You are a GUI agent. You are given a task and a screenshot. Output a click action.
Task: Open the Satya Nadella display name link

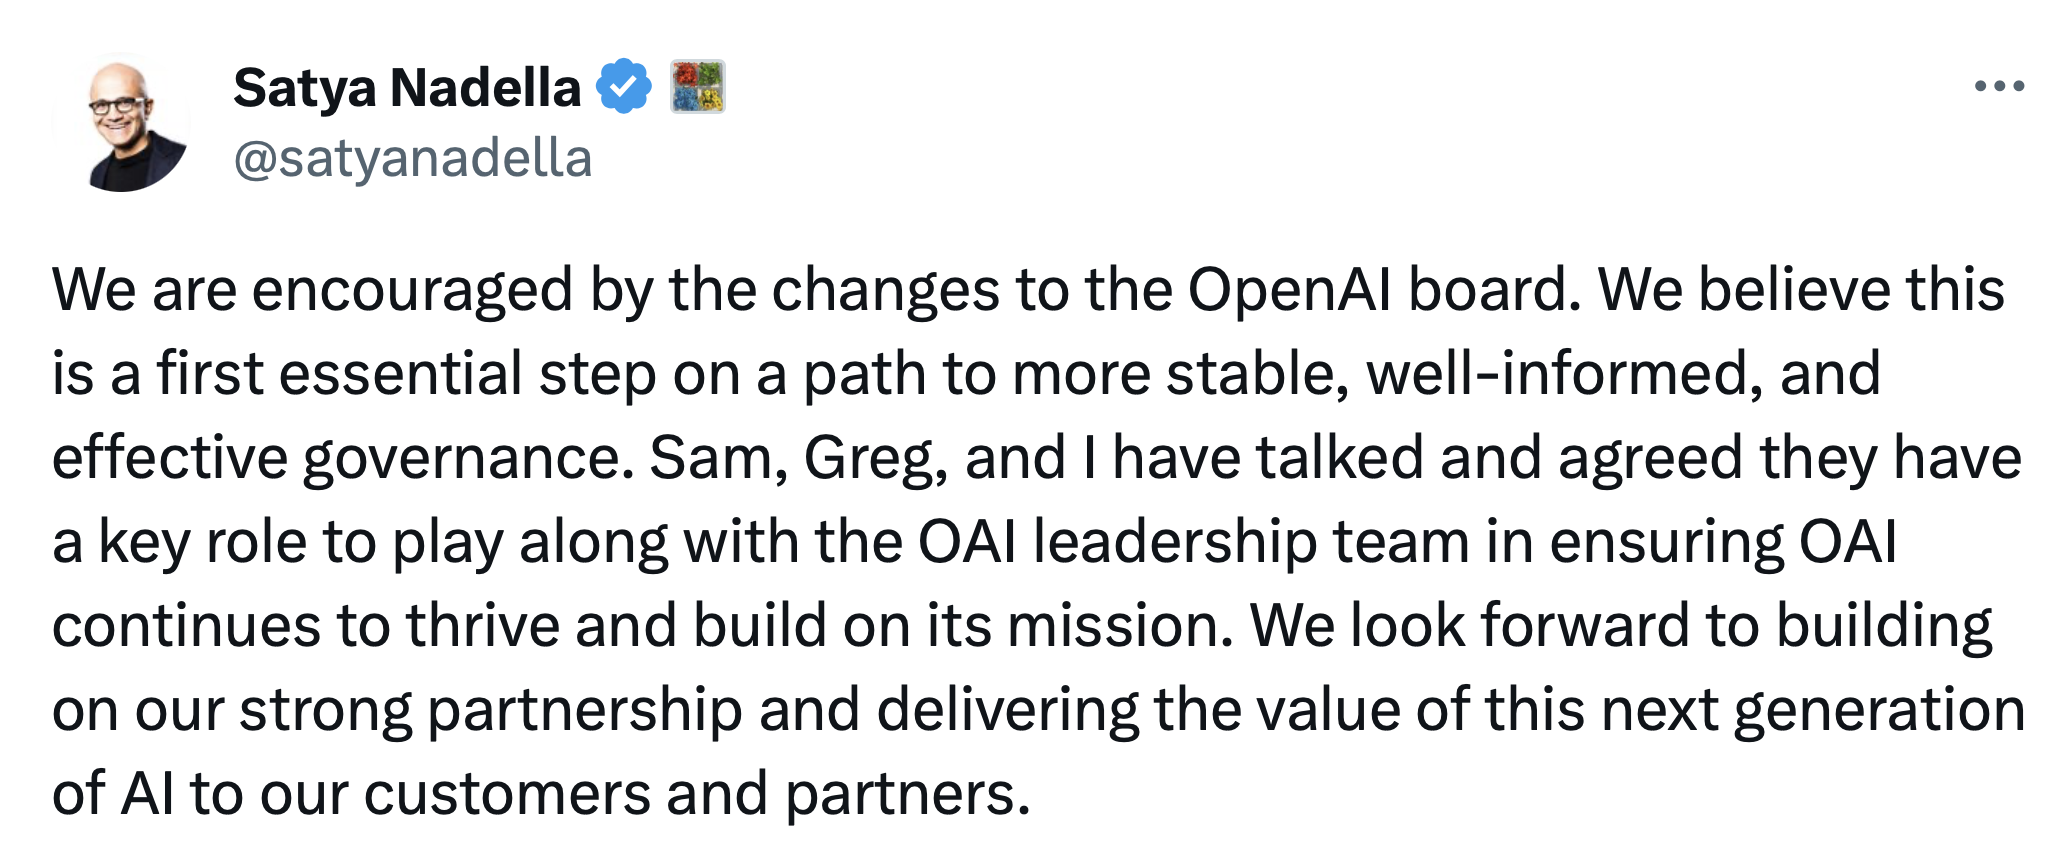point(407,88)
